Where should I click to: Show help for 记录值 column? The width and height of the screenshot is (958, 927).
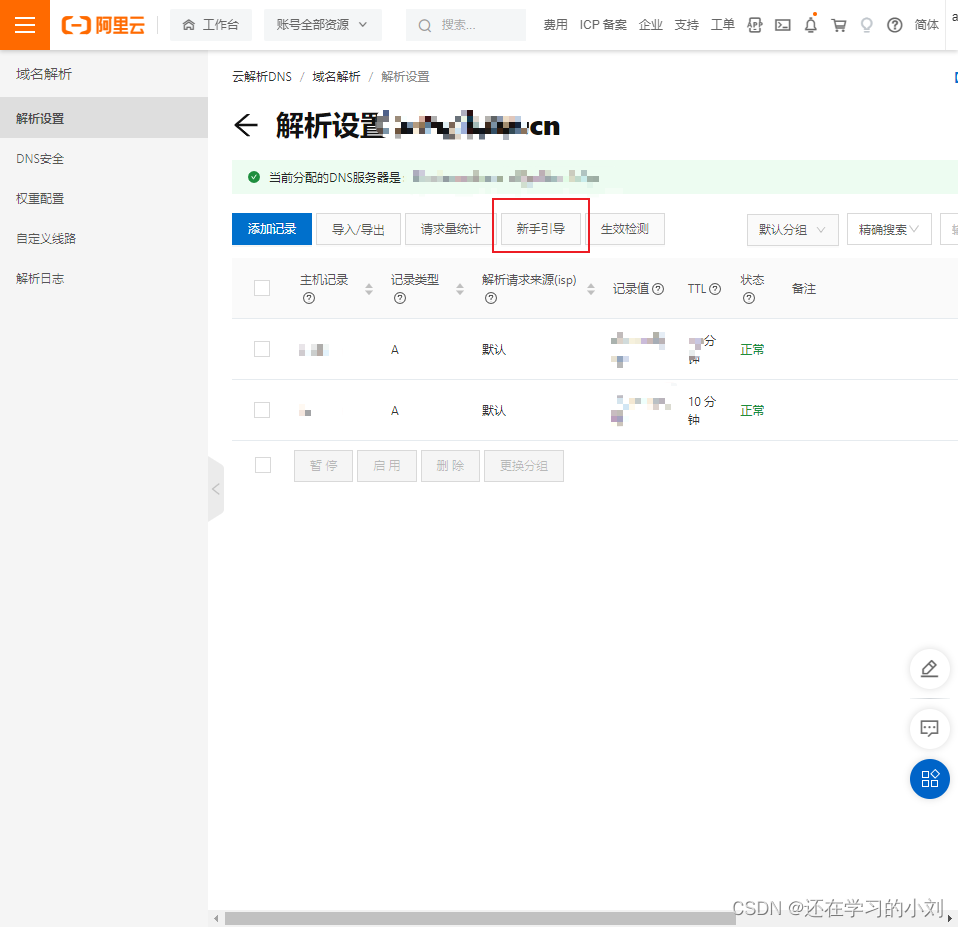click(658, 289)
